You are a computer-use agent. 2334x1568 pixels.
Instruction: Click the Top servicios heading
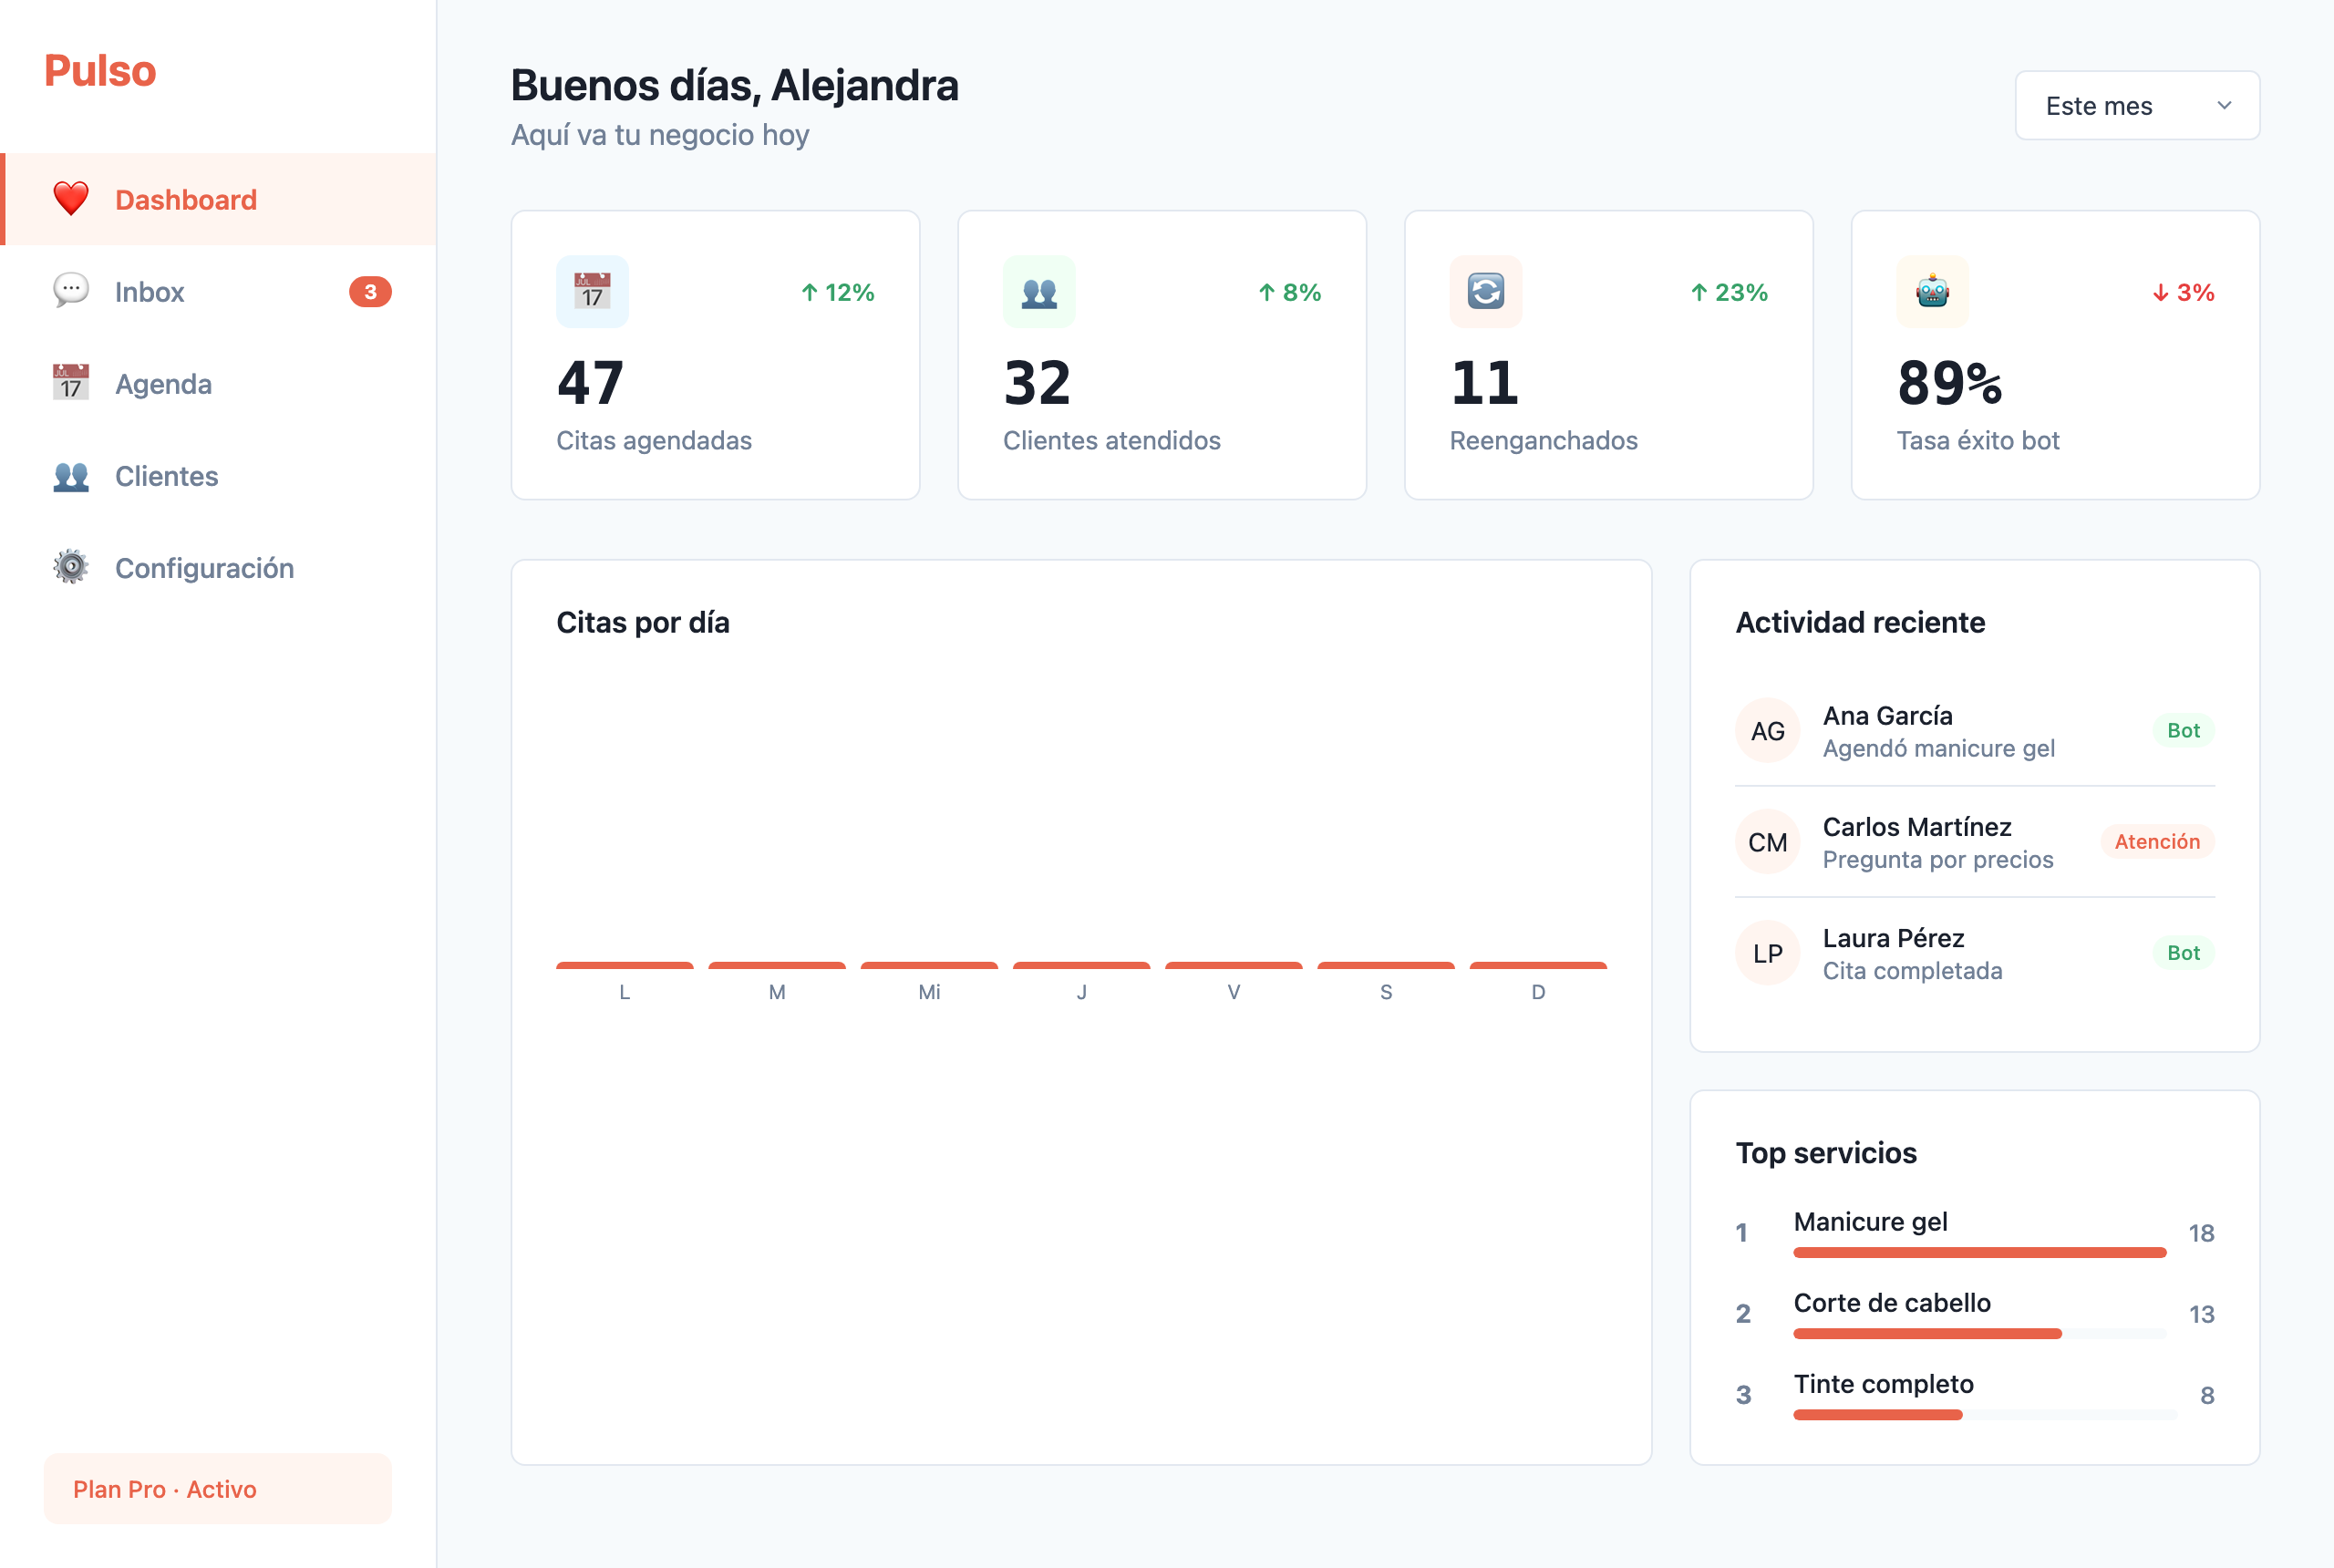click(1826, 1153)
